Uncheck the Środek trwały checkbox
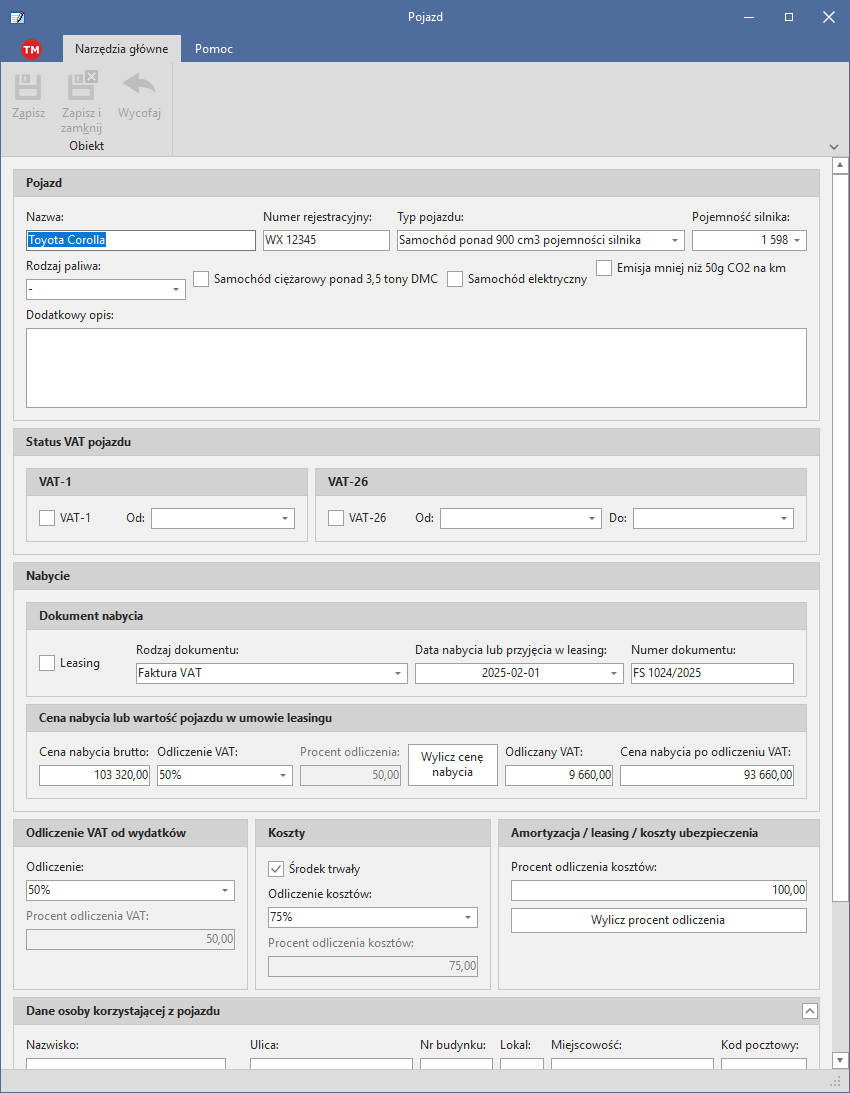 (x=275, y=869)
